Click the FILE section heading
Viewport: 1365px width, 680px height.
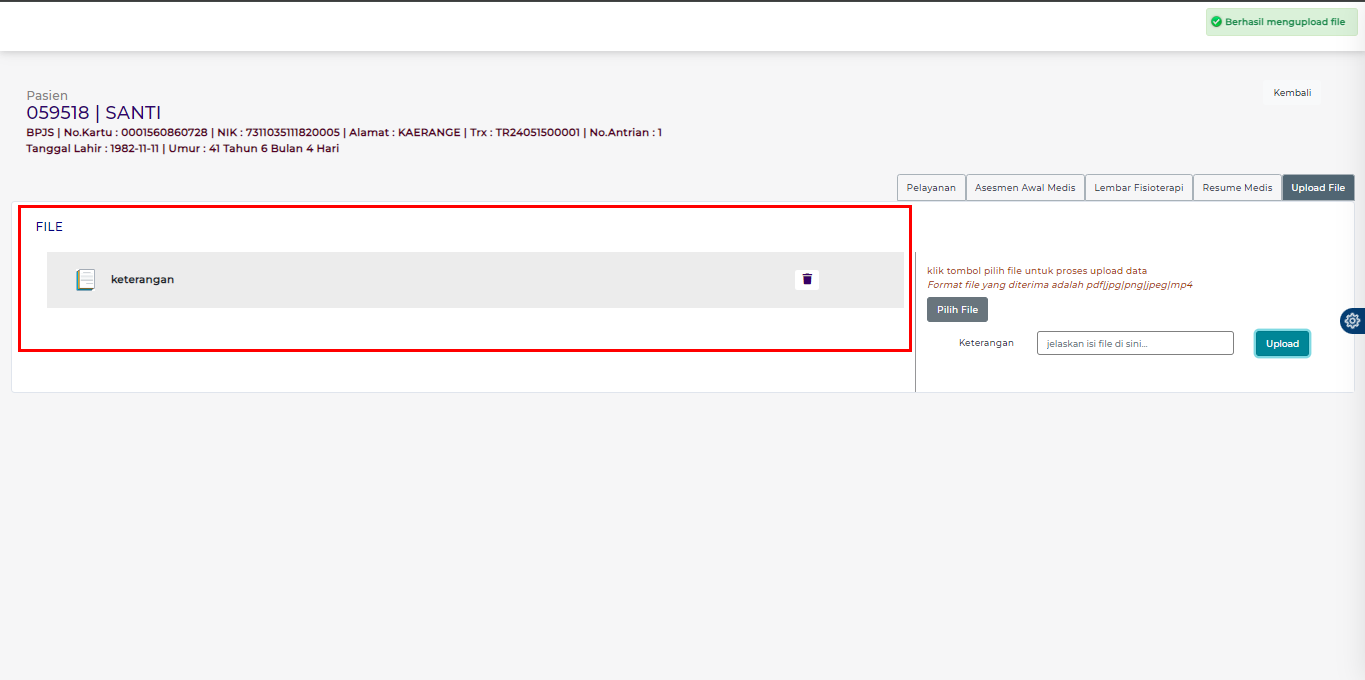tap(49, 227)
